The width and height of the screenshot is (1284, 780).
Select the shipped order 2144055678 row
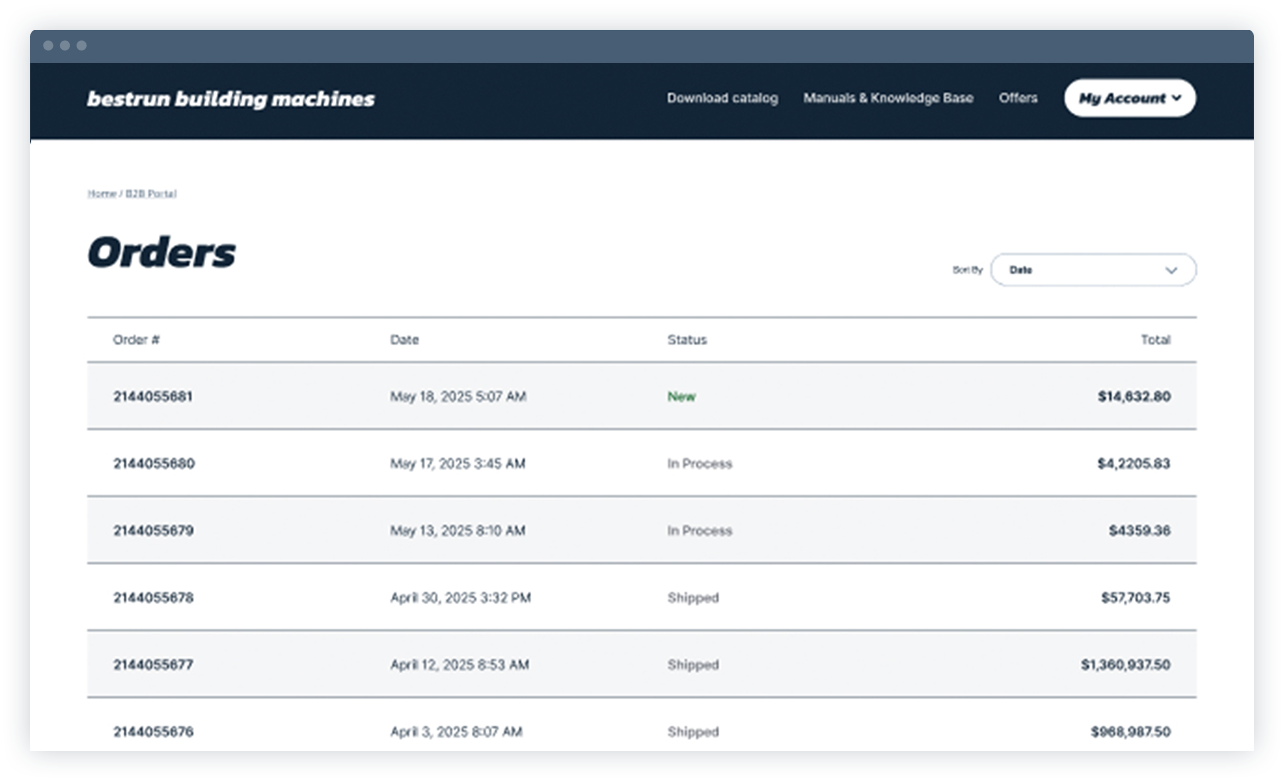click(x=154, y=597)
